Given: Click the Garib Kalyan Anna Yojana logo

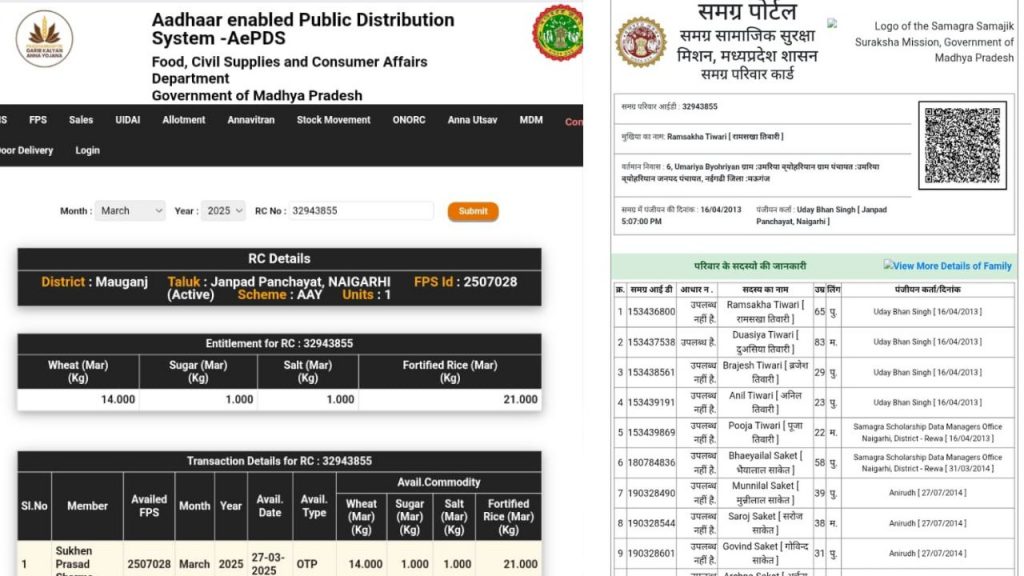Looking at the screenshot, I should (x=44, y=39).
